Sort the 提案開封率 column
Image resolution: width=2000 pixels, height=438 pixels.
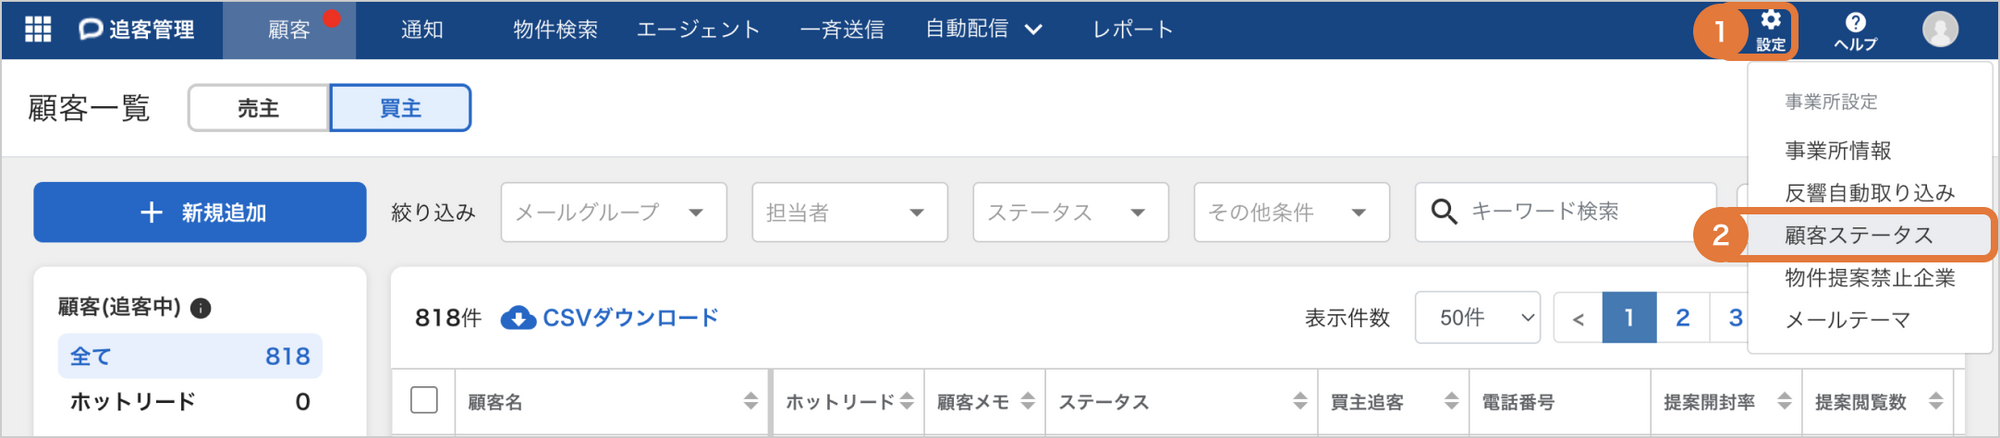1784,401
